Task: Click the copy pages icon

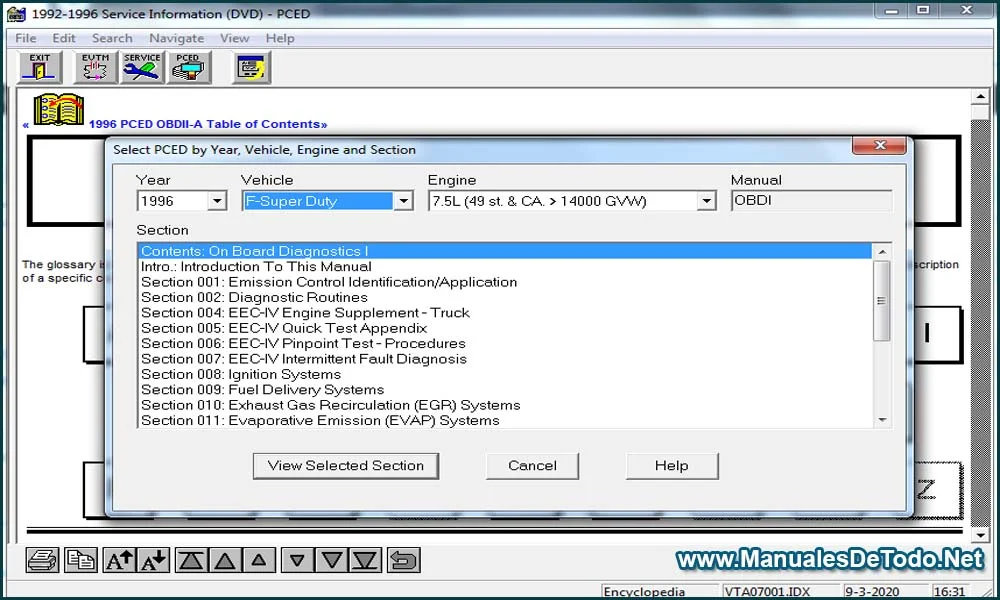Action: click(x=80, y=560)
